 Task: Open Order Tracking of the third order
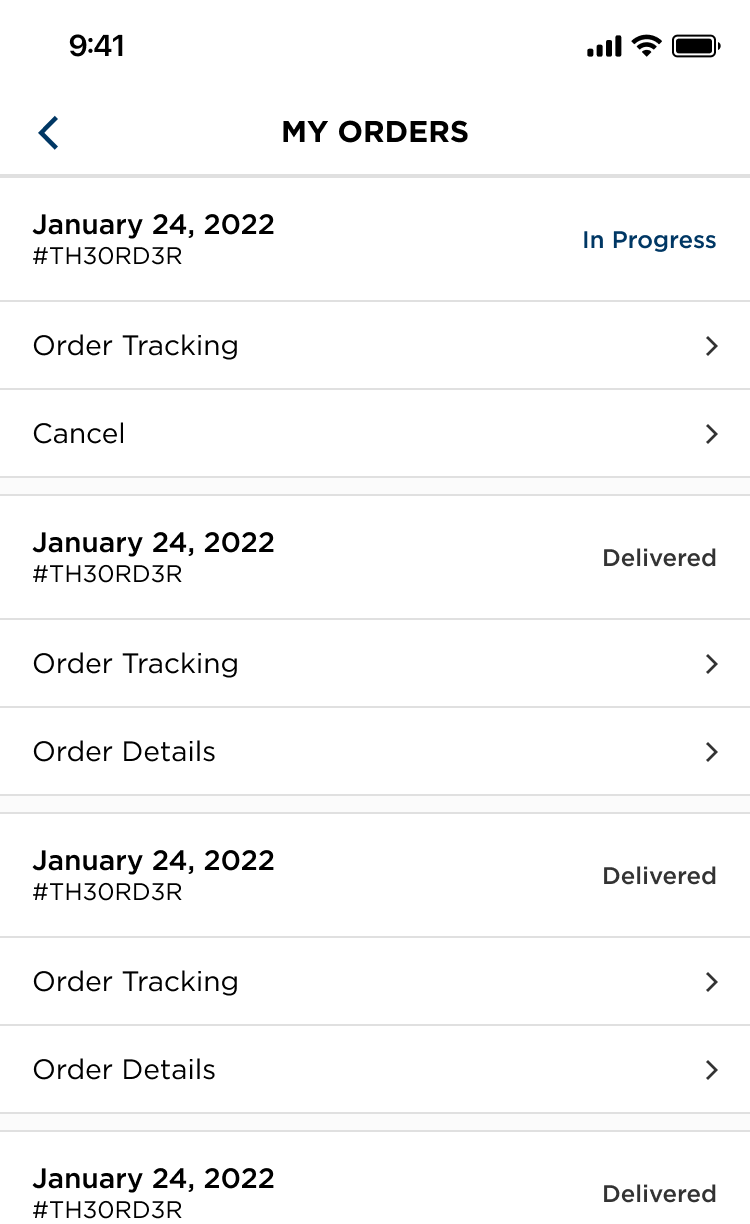click(x=136, y=982)
